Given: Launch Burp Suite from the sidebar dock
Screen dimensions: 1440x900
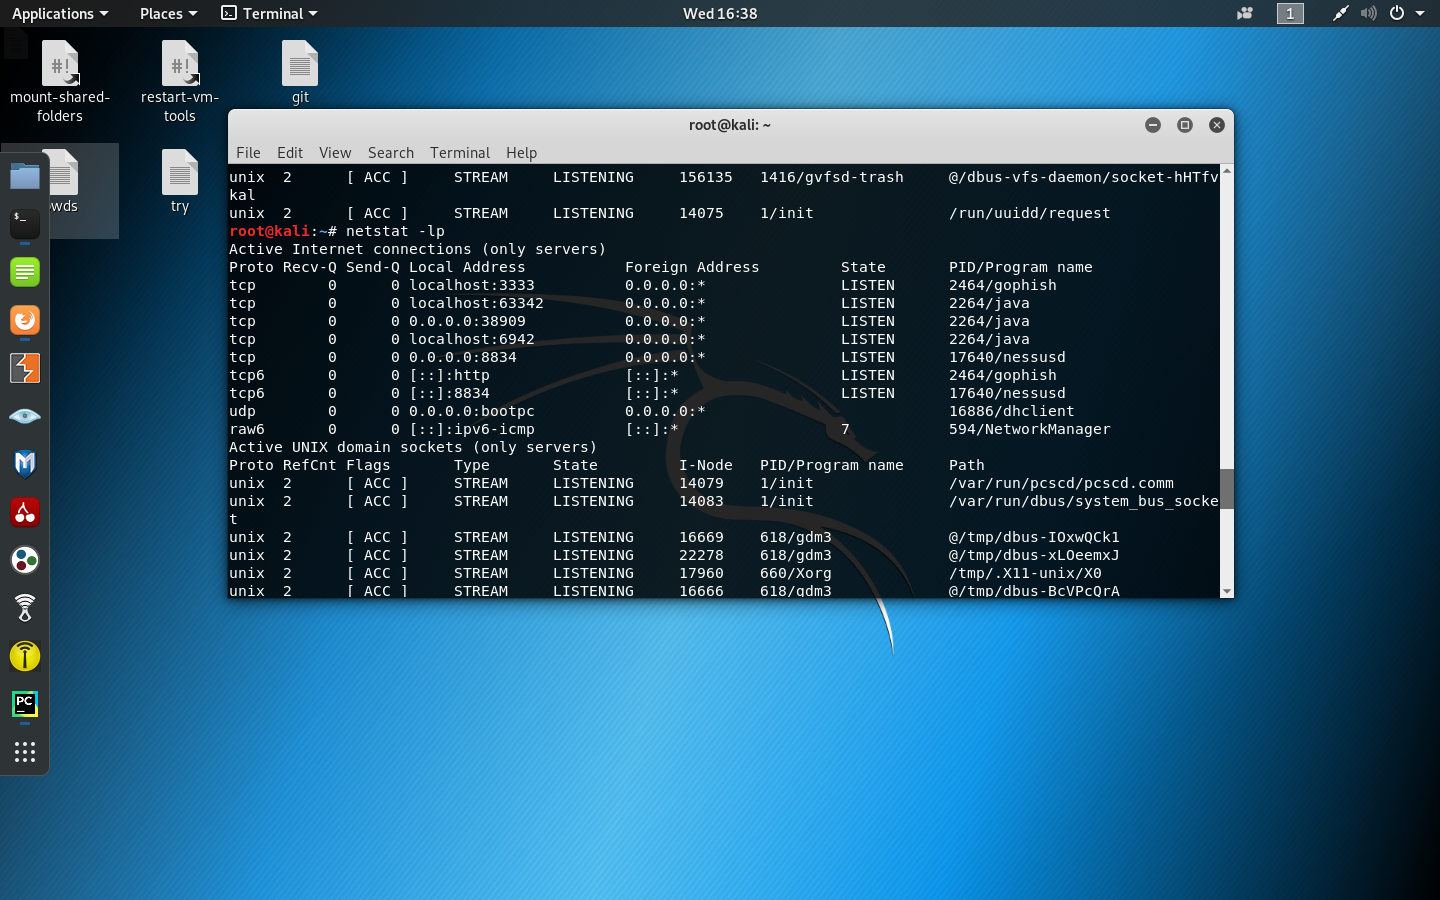Looking at the screenshot, I should pos(24,367).
